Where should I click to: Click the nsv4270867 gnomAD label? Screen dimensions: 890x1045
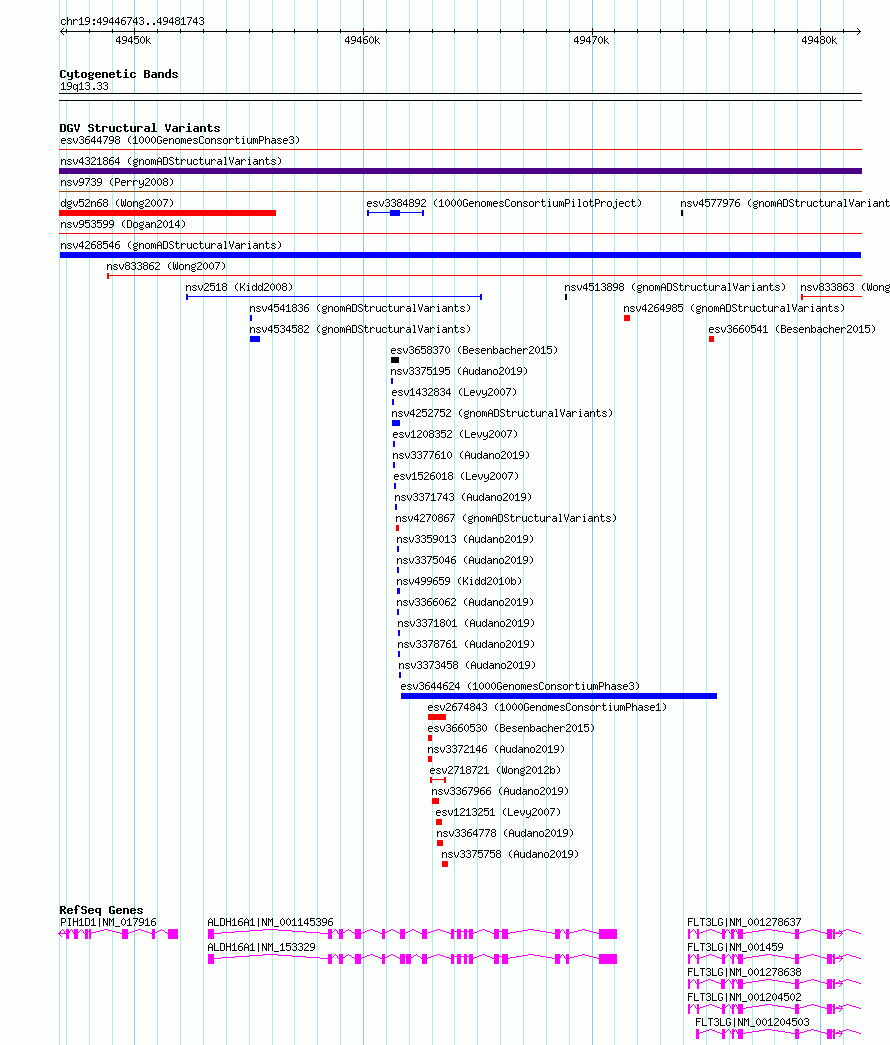[x=506, y=518]
